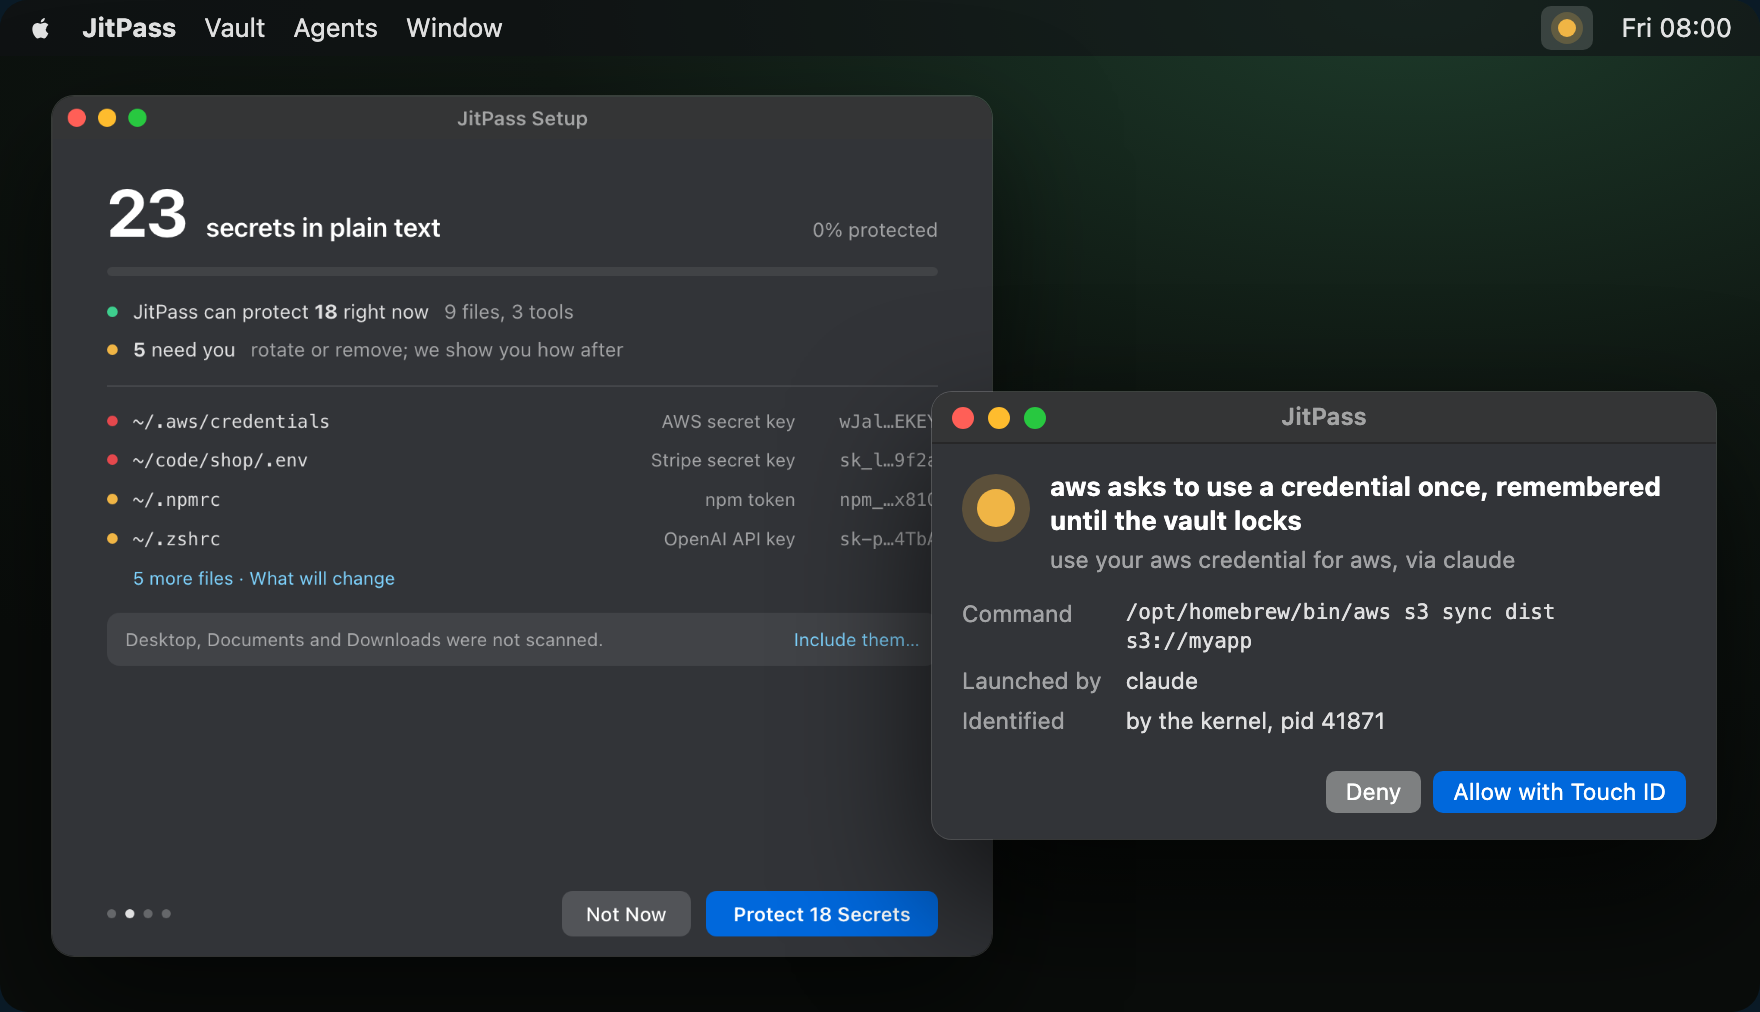The image size is (1760, 1012).
Task: Click the use your aws credential subtitle
Action: pyautogui.click(x=1282, y=560)
